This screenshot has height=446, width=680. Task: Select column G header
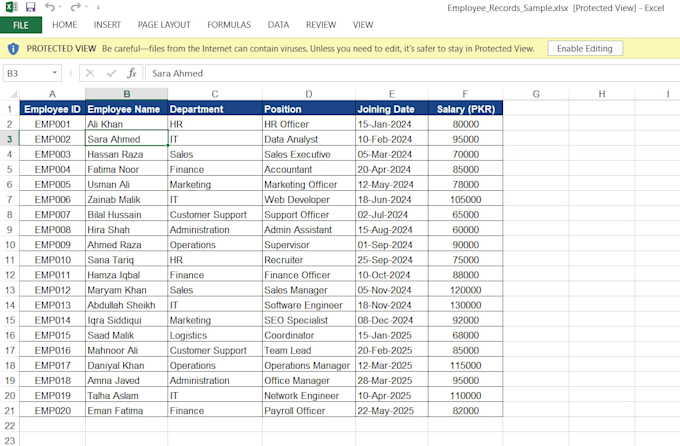[536, 94]
